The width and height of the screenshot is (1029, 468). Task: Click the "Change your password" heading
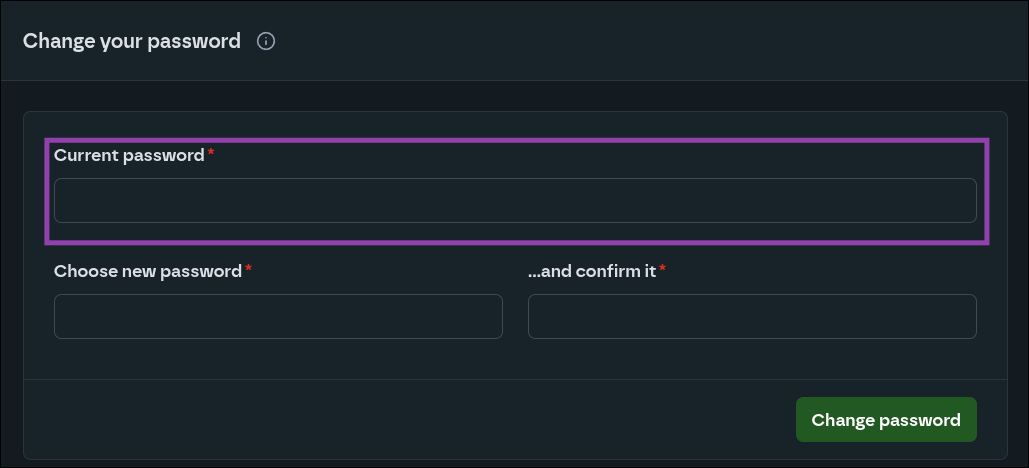(132, 41)
